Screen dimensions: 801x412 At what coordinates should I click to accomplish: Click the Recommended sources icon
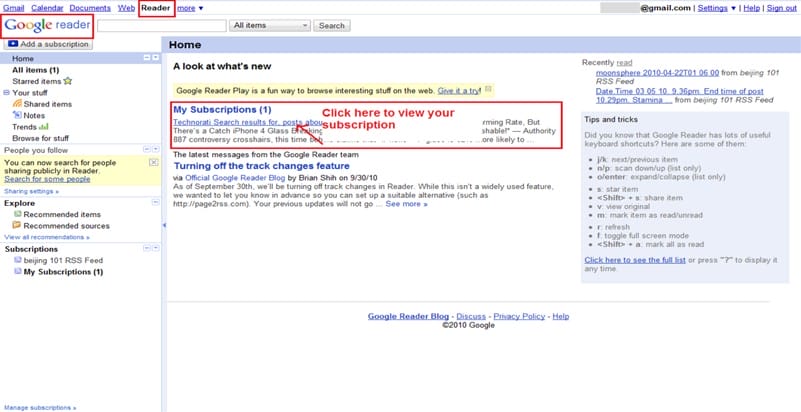click(17, 226)
